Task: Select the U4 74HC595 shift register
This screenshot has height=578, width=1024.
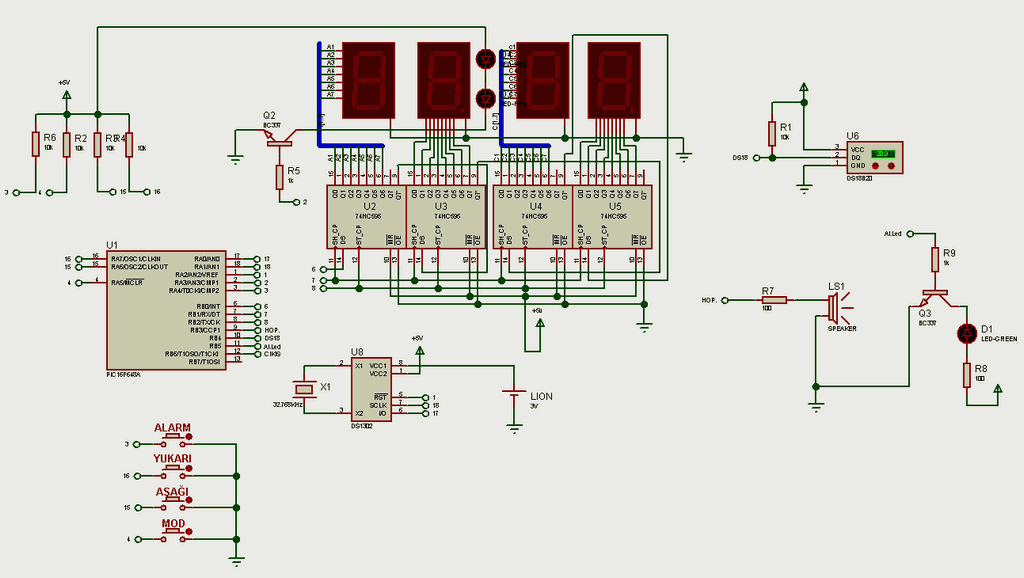Action: [x=533, y=217]
